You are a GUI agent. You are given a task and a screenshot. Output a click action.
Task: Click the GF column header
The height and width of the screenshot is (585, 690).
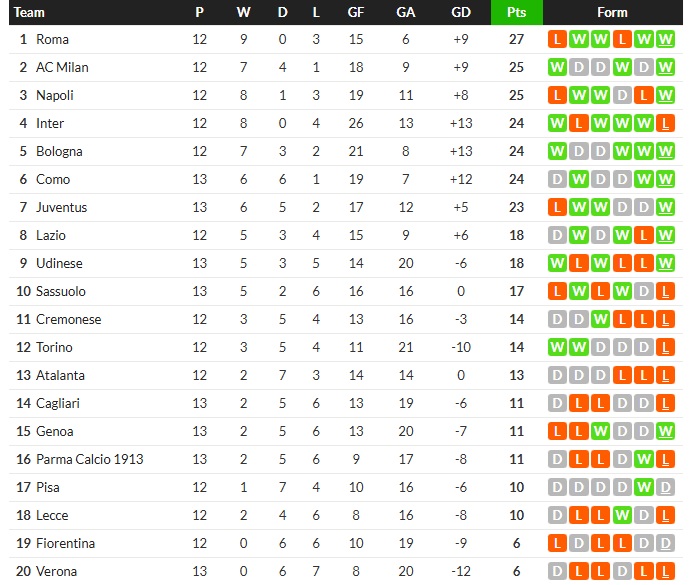[x=355, y=12]
